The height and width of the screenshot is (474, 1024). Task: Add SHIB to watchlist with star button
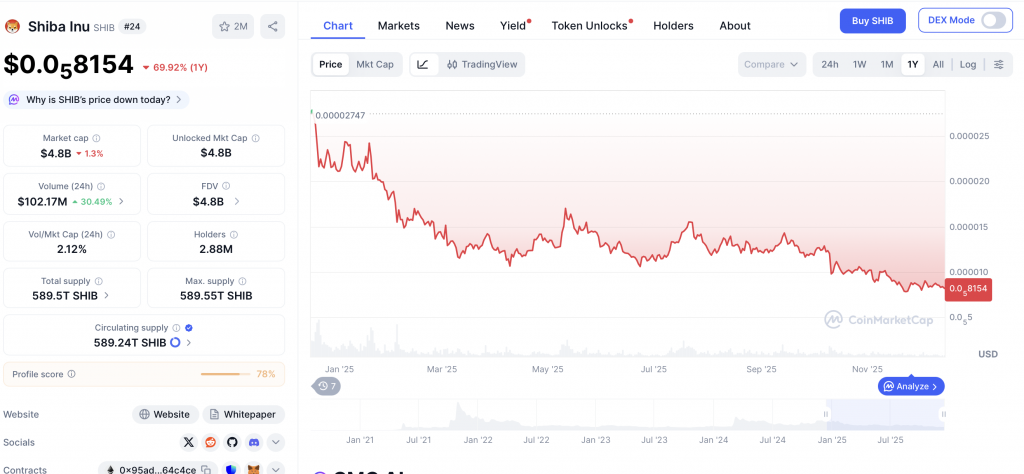[x=233, y=26]
